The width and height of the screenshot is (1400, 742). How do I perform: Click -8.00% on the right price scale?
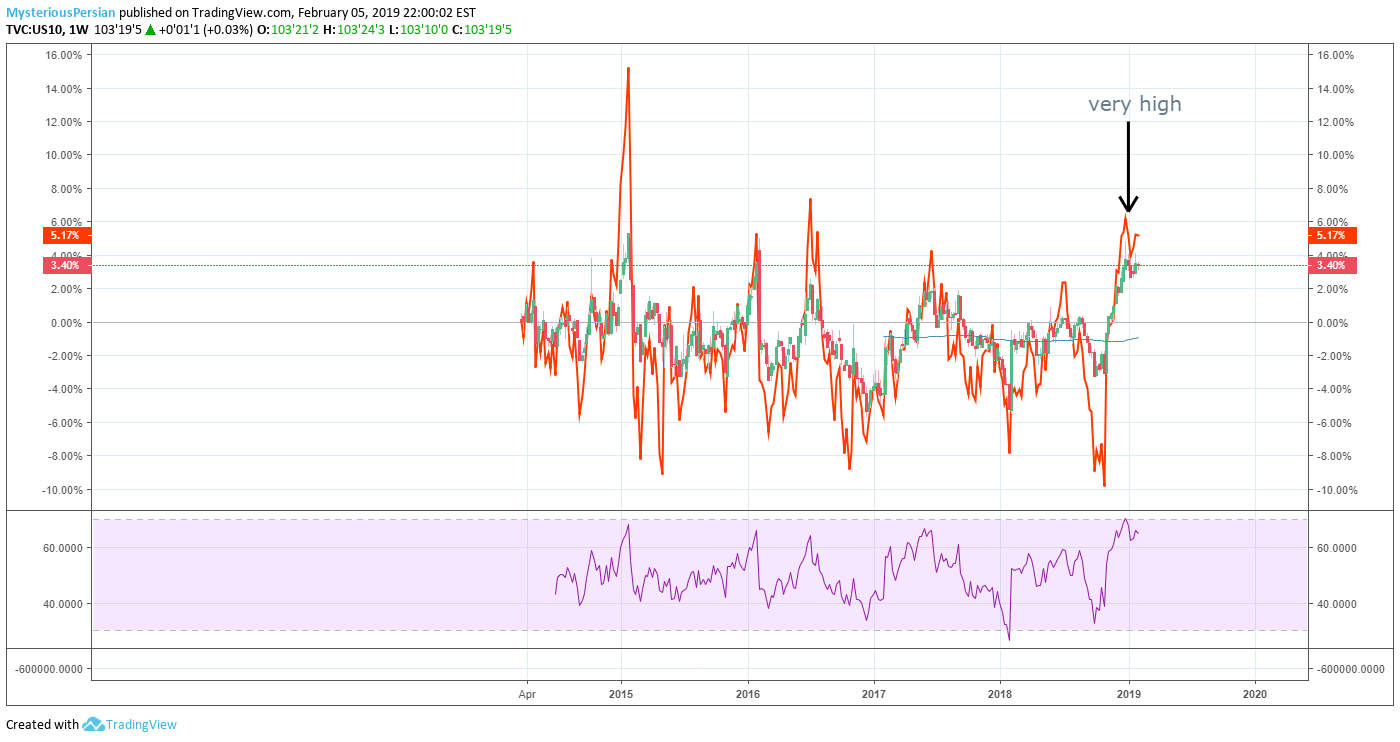tap(1336, 456)
